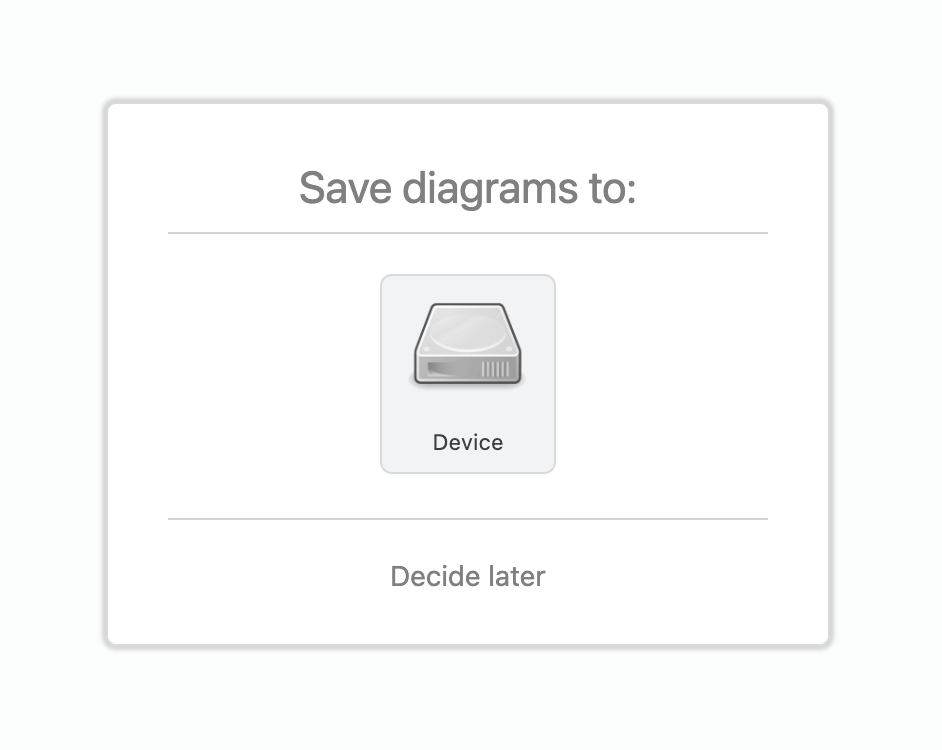Image resolution: width=942 pixels, height=750 pixels.
Task: Dismiss the dialog using Decide later
Action: pyautogui.click(x=468, y=576)
